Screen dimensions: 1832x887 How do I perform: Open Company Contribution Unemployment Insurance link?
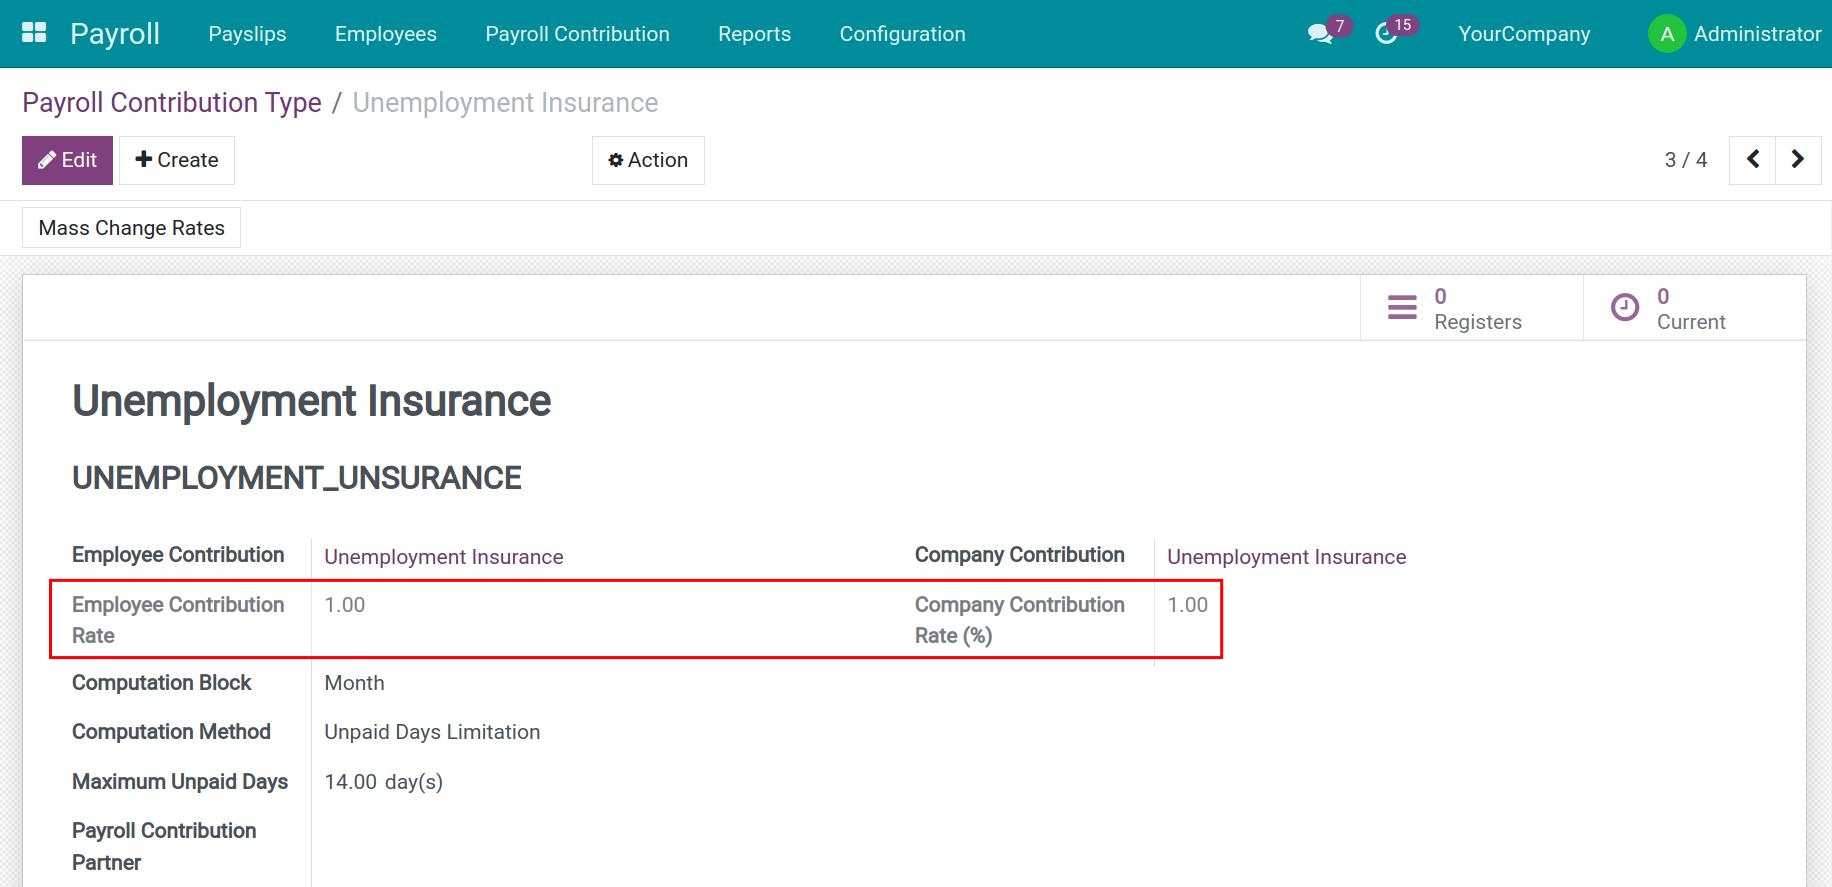pos(1286,557)
